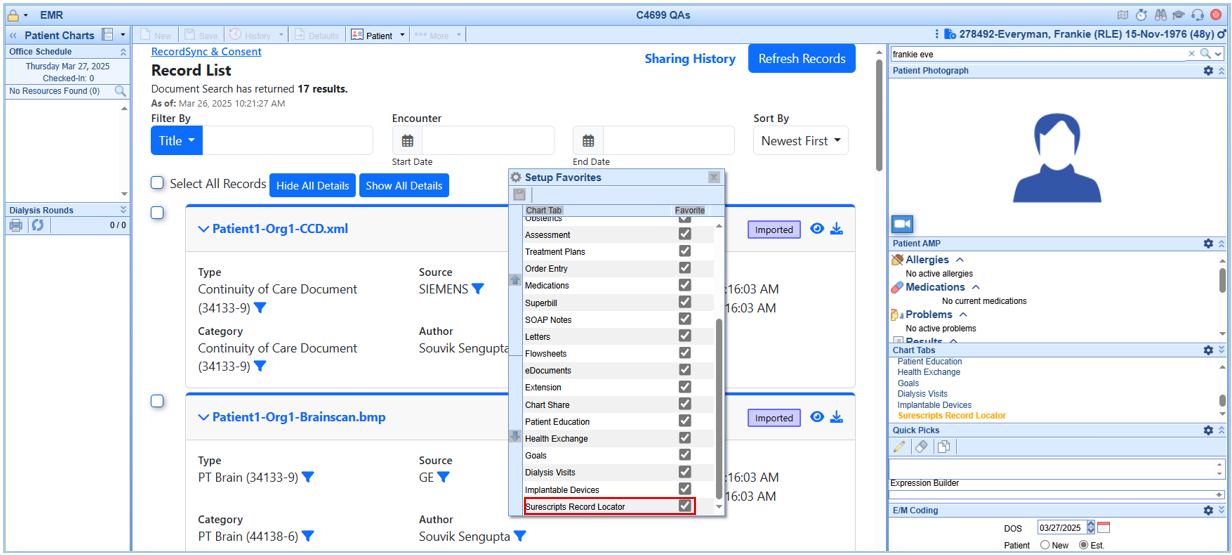
Task: Click the patient document icon beside 278492-Everyman
Action: click(952, 35)
